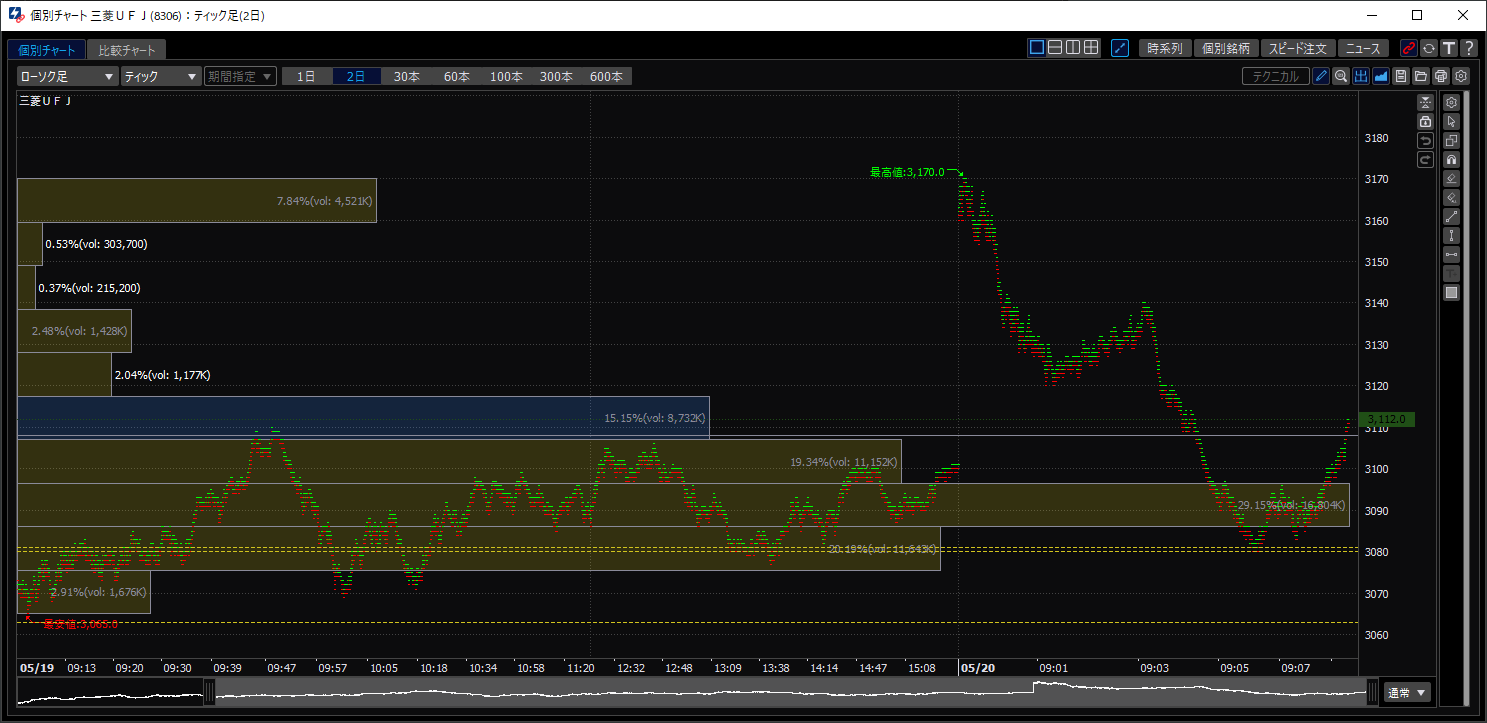Click the chart print icon
This screenshot has height=723, width=1487.
click(1441, 76)
